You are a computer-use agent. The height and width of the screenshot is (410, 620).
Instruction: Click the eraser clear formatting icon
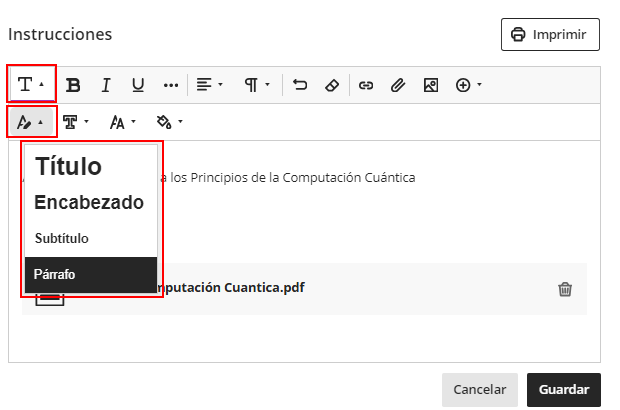[332, 85]
